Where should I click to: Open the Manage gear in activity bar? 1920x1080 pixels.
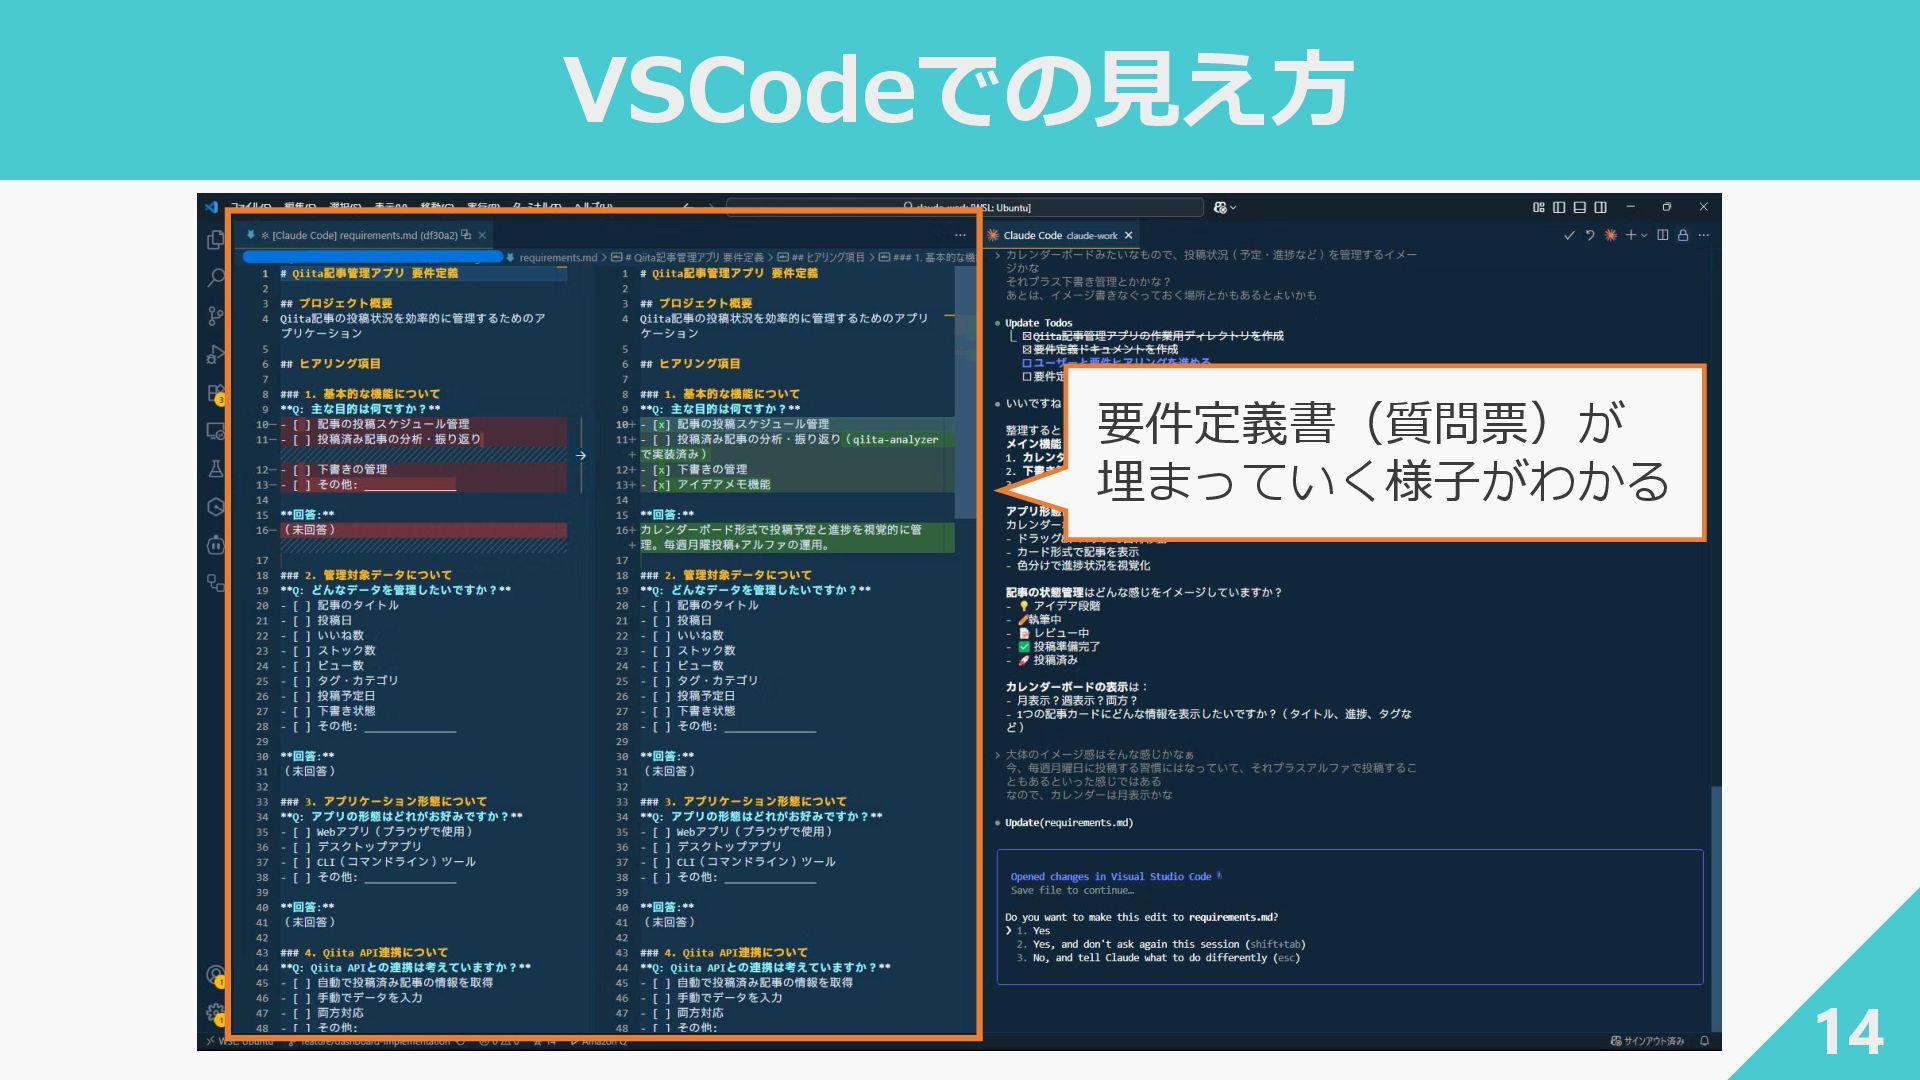click(x=215, y=1013)
